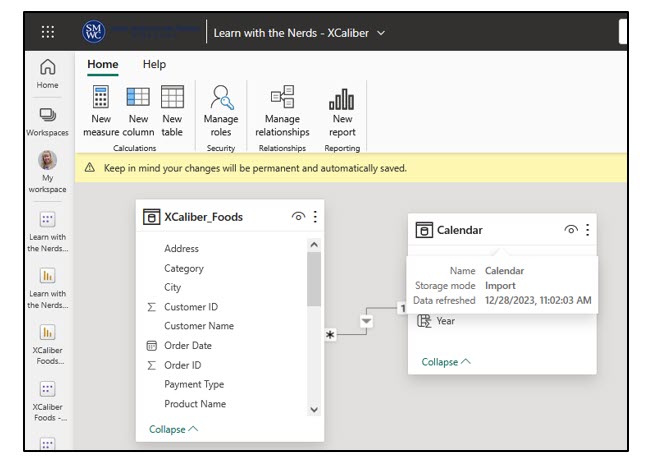The height and width of the screenshot is (469, 651).
Task: Open Learn with the Nerds report item
Action: [47, 288]
